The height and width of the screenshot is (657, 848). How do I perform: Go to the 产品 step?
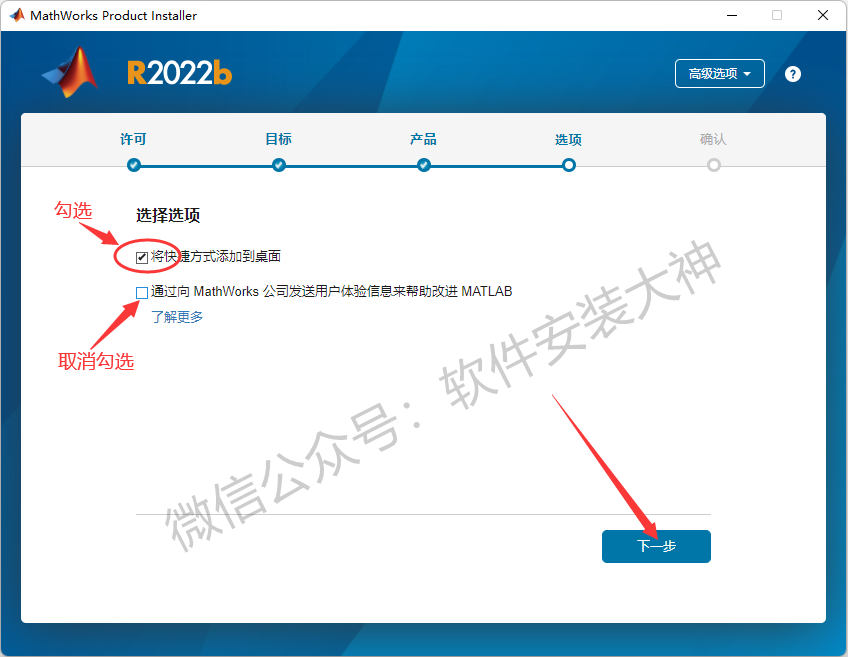pyautogui.click(x=423, y=140)
